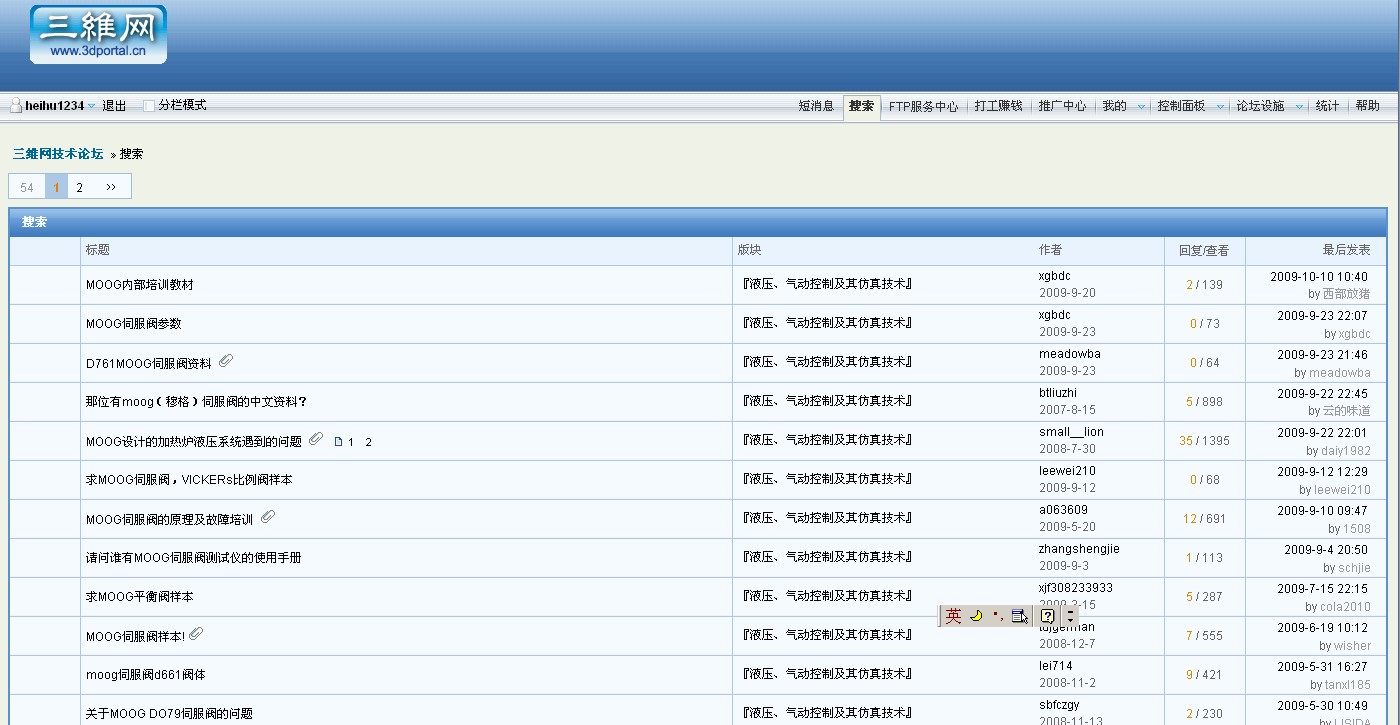Open last poster schjie profile
Image resolution: width=1400 pixels, height=725 pixels.
1355,567
